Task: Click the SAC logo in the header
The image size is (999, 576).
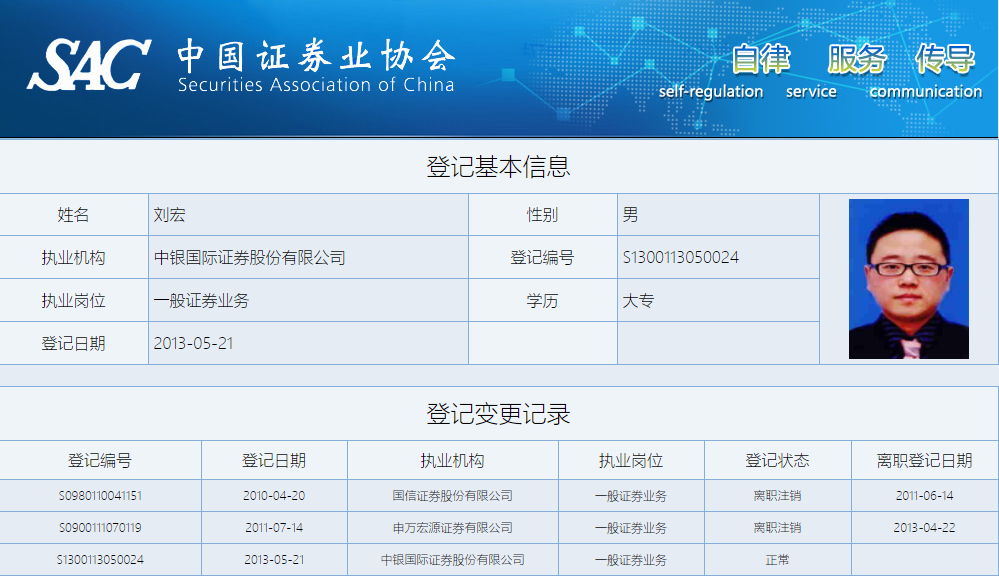Action: [x=89, y=65]
